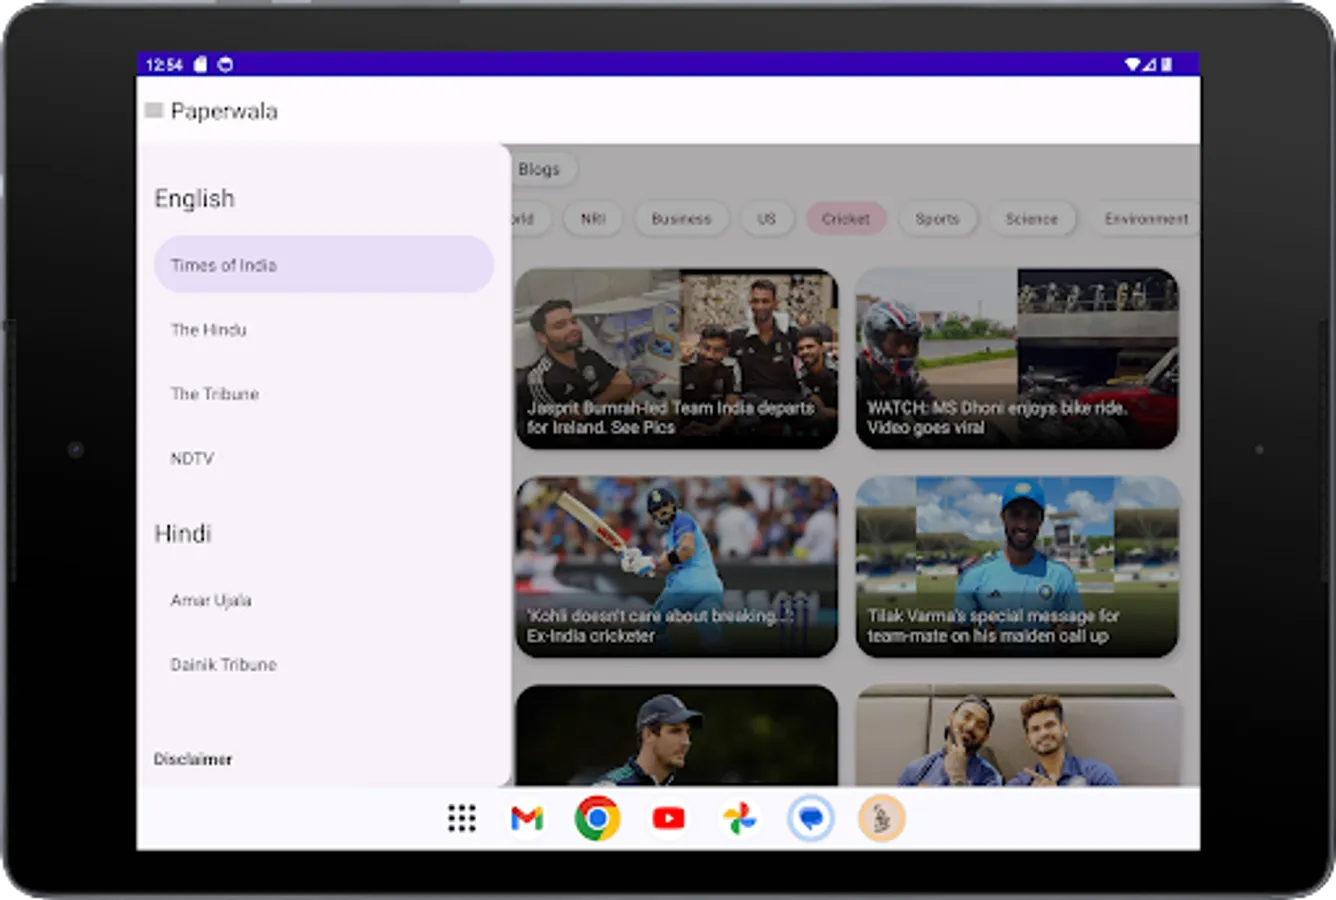The width and height of the screenshot is (1336, 900).
Task: Open Messages app from the dock
Action: coord(810,818)
